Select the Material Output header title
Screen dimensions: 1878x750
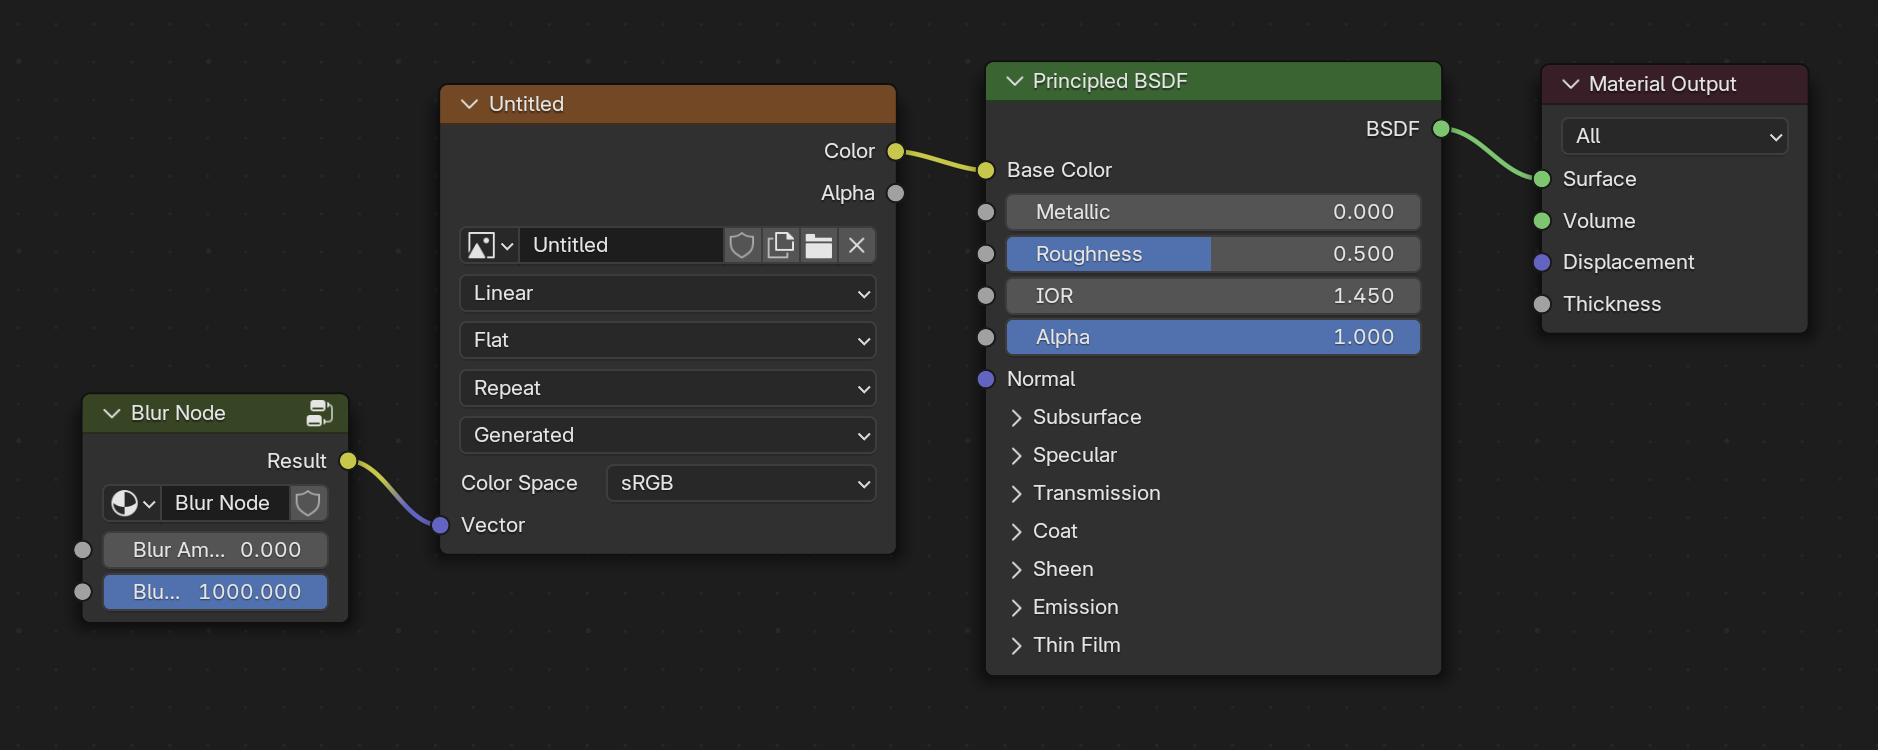[x=1662, y=84]
